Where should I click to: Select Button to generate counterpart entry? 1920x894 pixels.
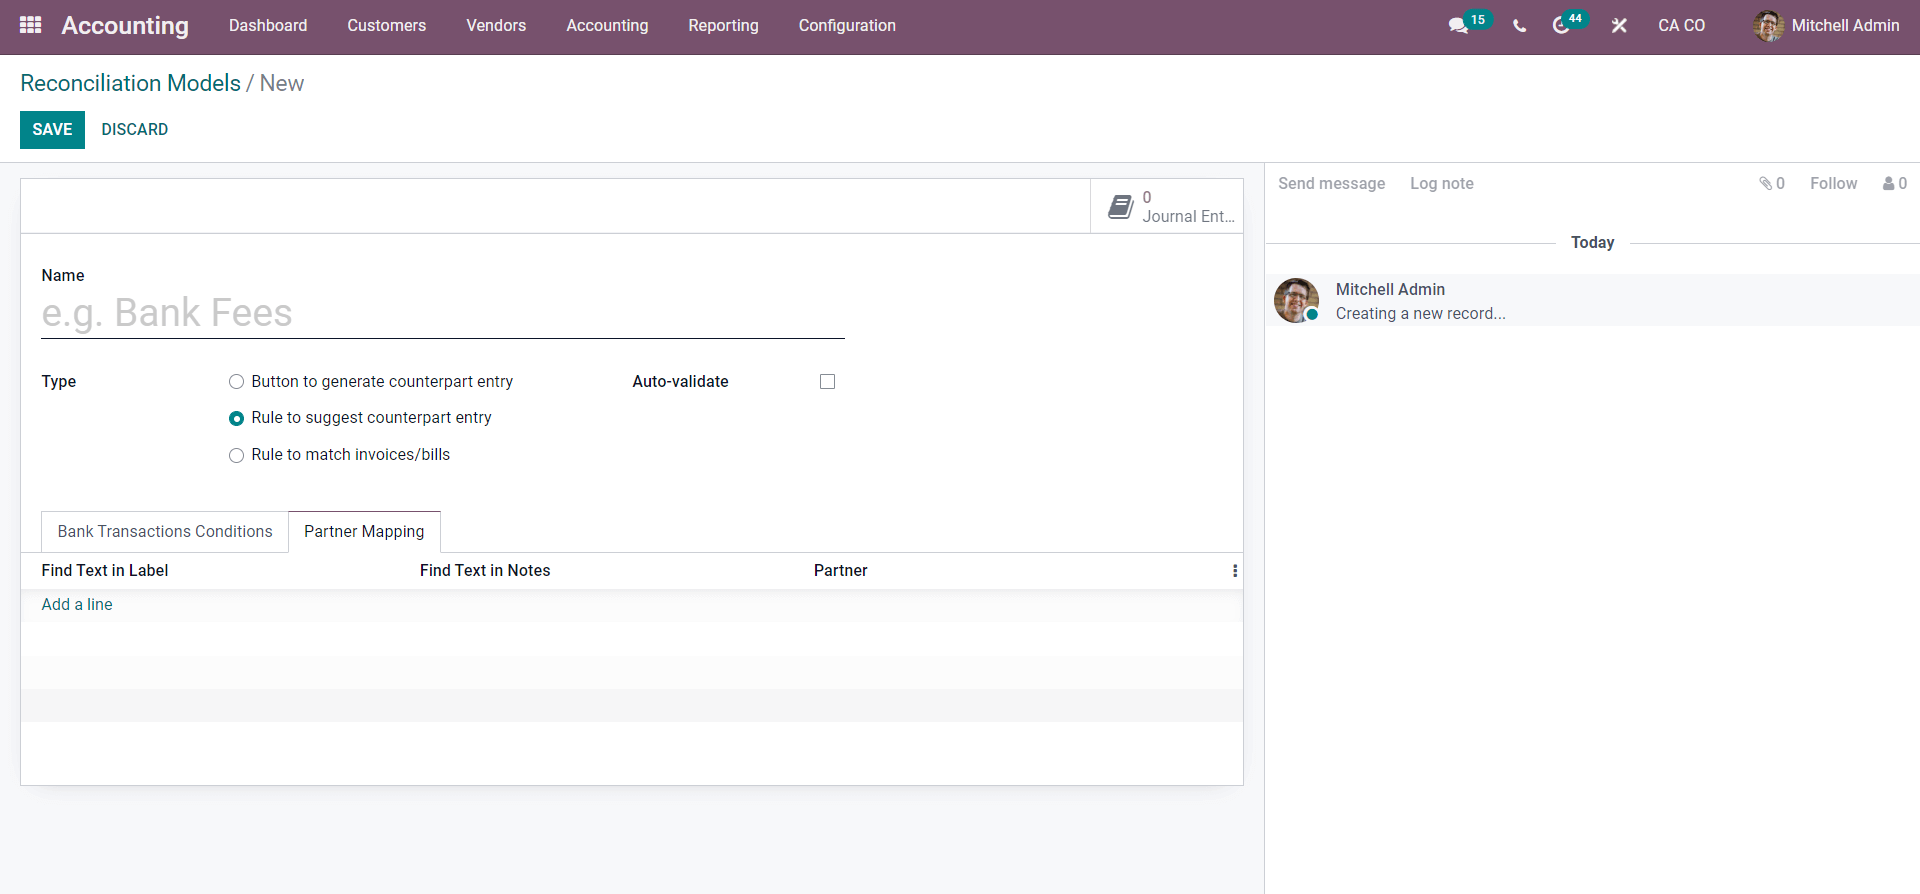click(x=236, y=382)
